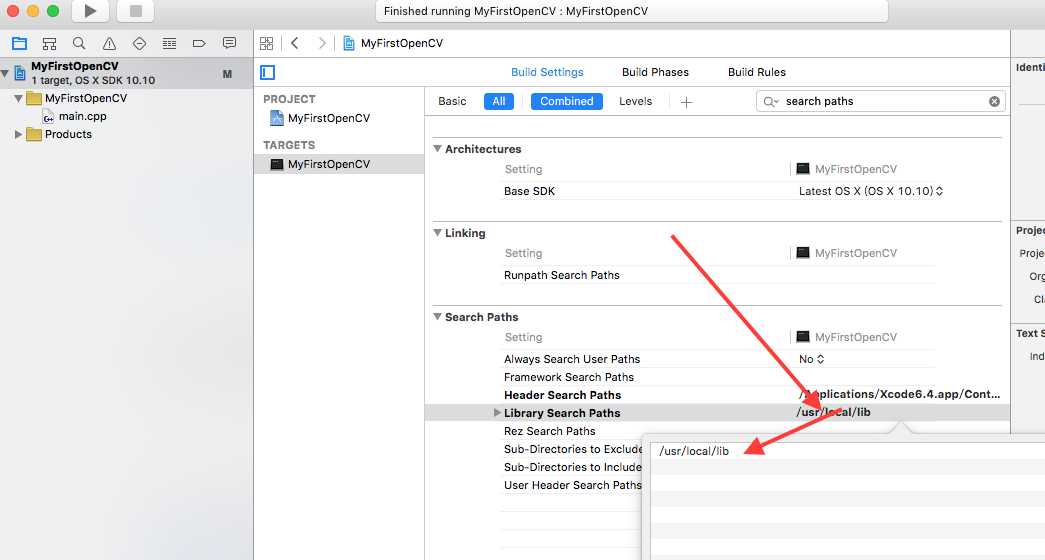This screenshot has height=560, width=1045.
Task: Collapse the Linking section
Action: [x=438, y=233]
